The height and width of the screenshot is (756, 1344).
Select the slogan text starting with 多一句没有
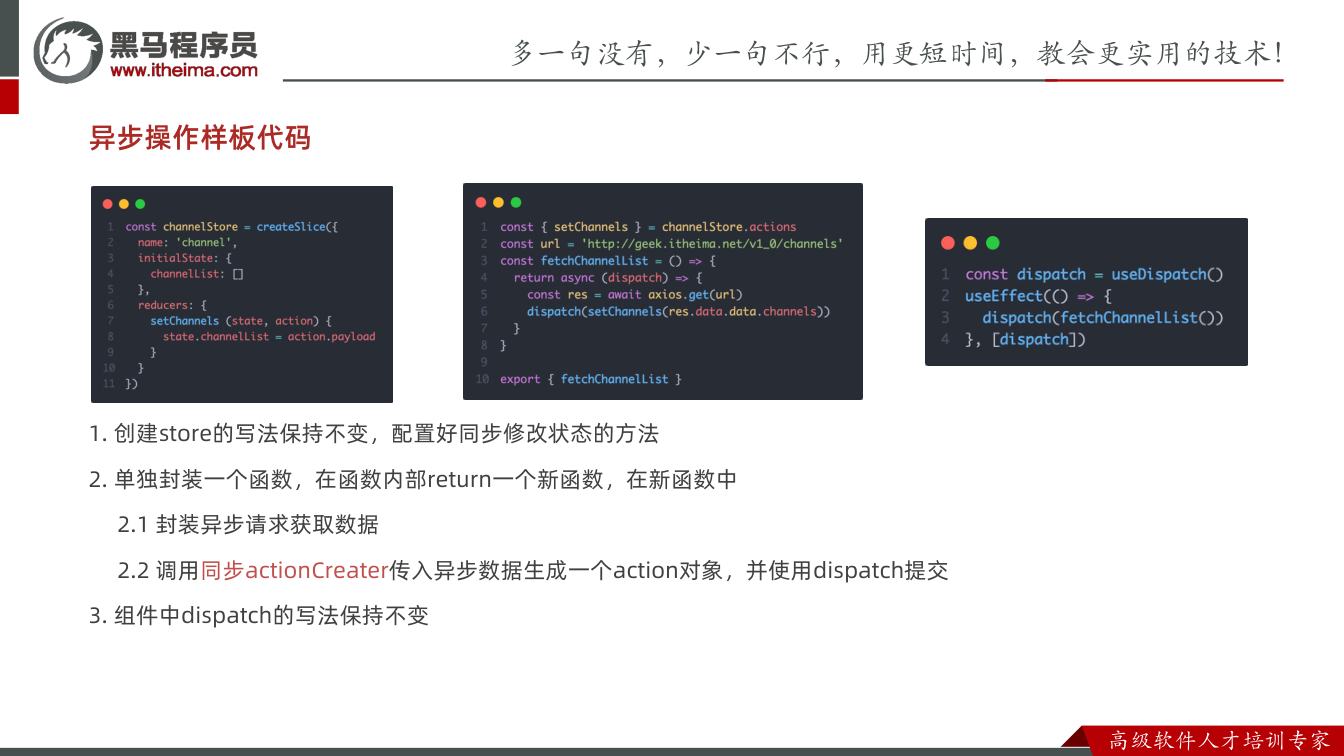(897, 53)
